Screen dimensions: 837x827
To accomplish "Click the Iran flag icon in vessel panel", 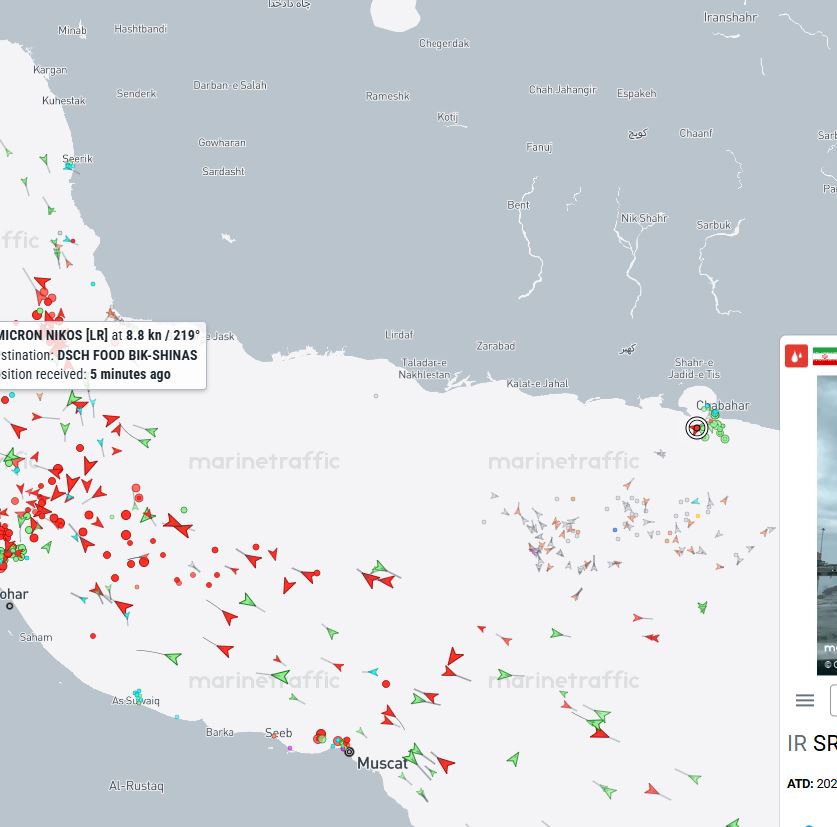I will [825, 356].
